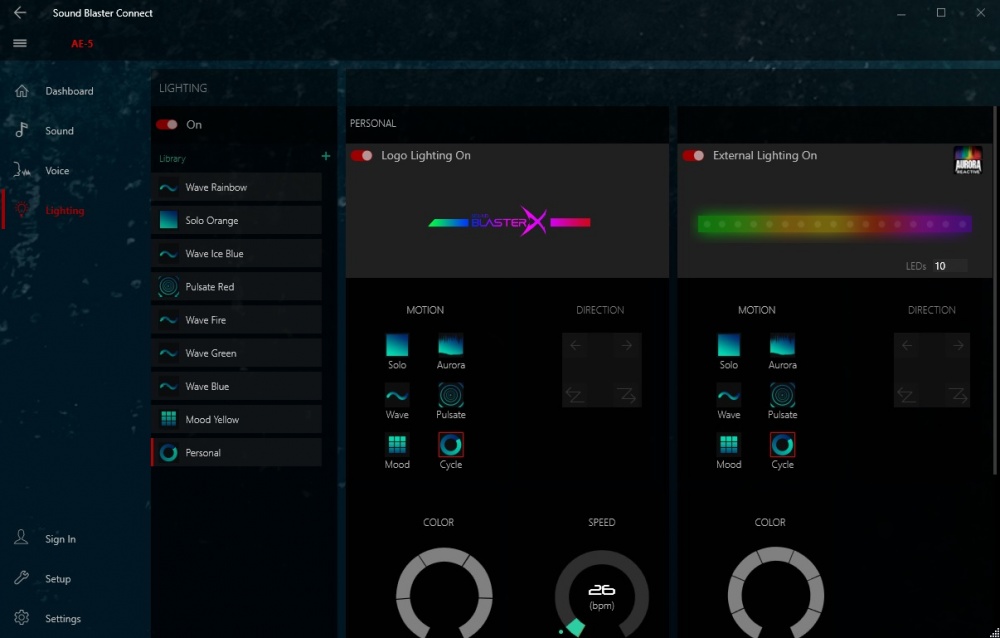Select the Wave Ice Blue preset
The width and height of the screenshot is (1000, 638).
(x=237, y=253)
